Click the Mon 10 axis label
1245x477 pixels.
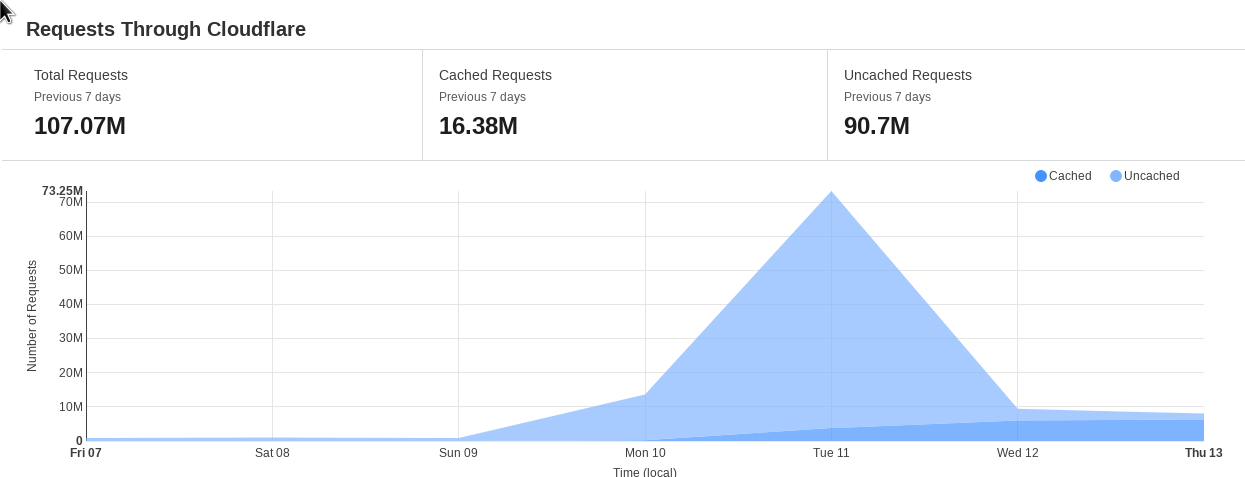pyautogui.click(x=645, y=453)
